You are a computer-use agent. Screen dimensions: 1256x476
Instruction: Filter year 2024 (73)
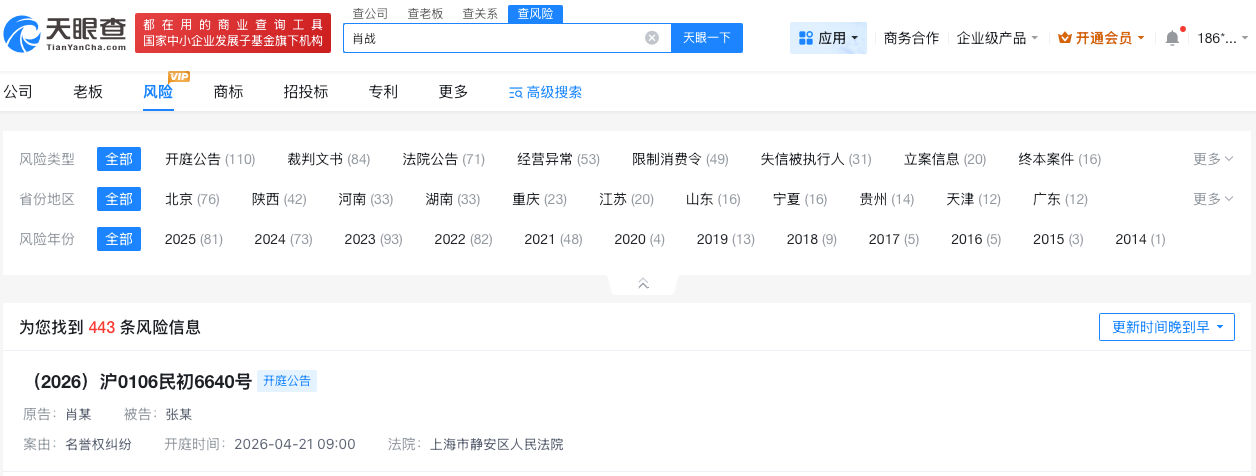point(284,239)
